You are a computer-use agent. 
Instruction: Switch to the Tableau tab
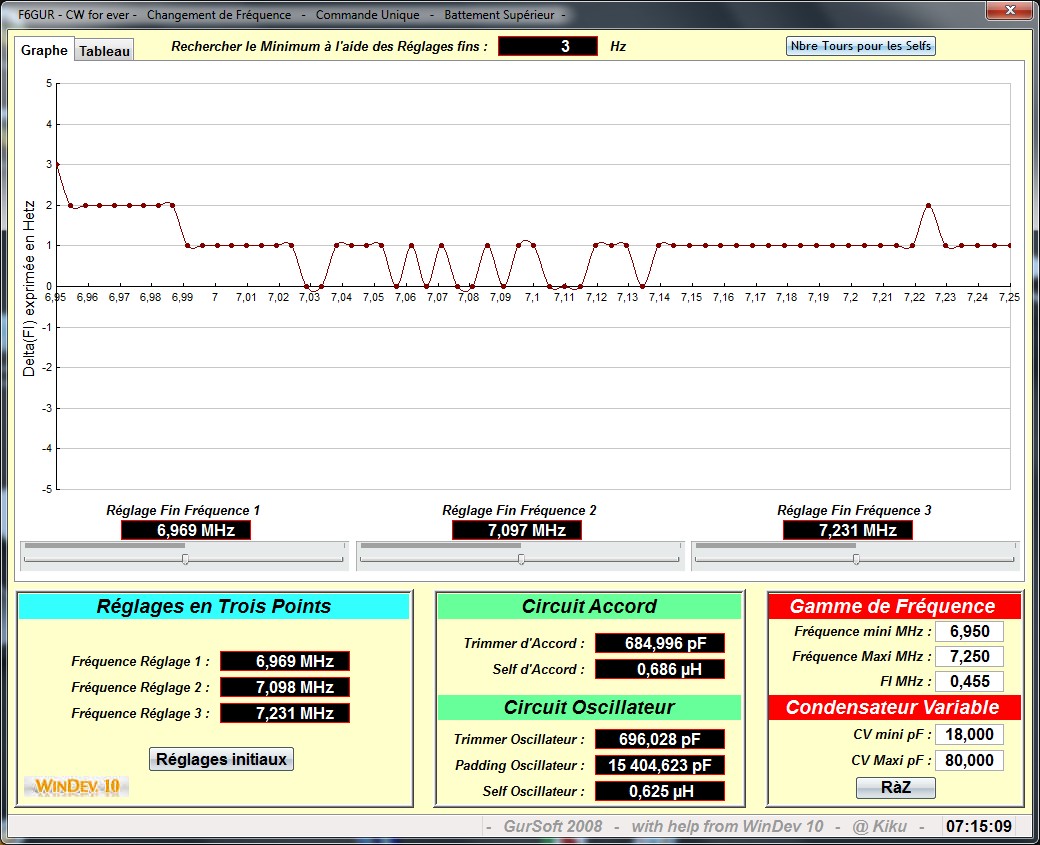[x=105, y=51]
